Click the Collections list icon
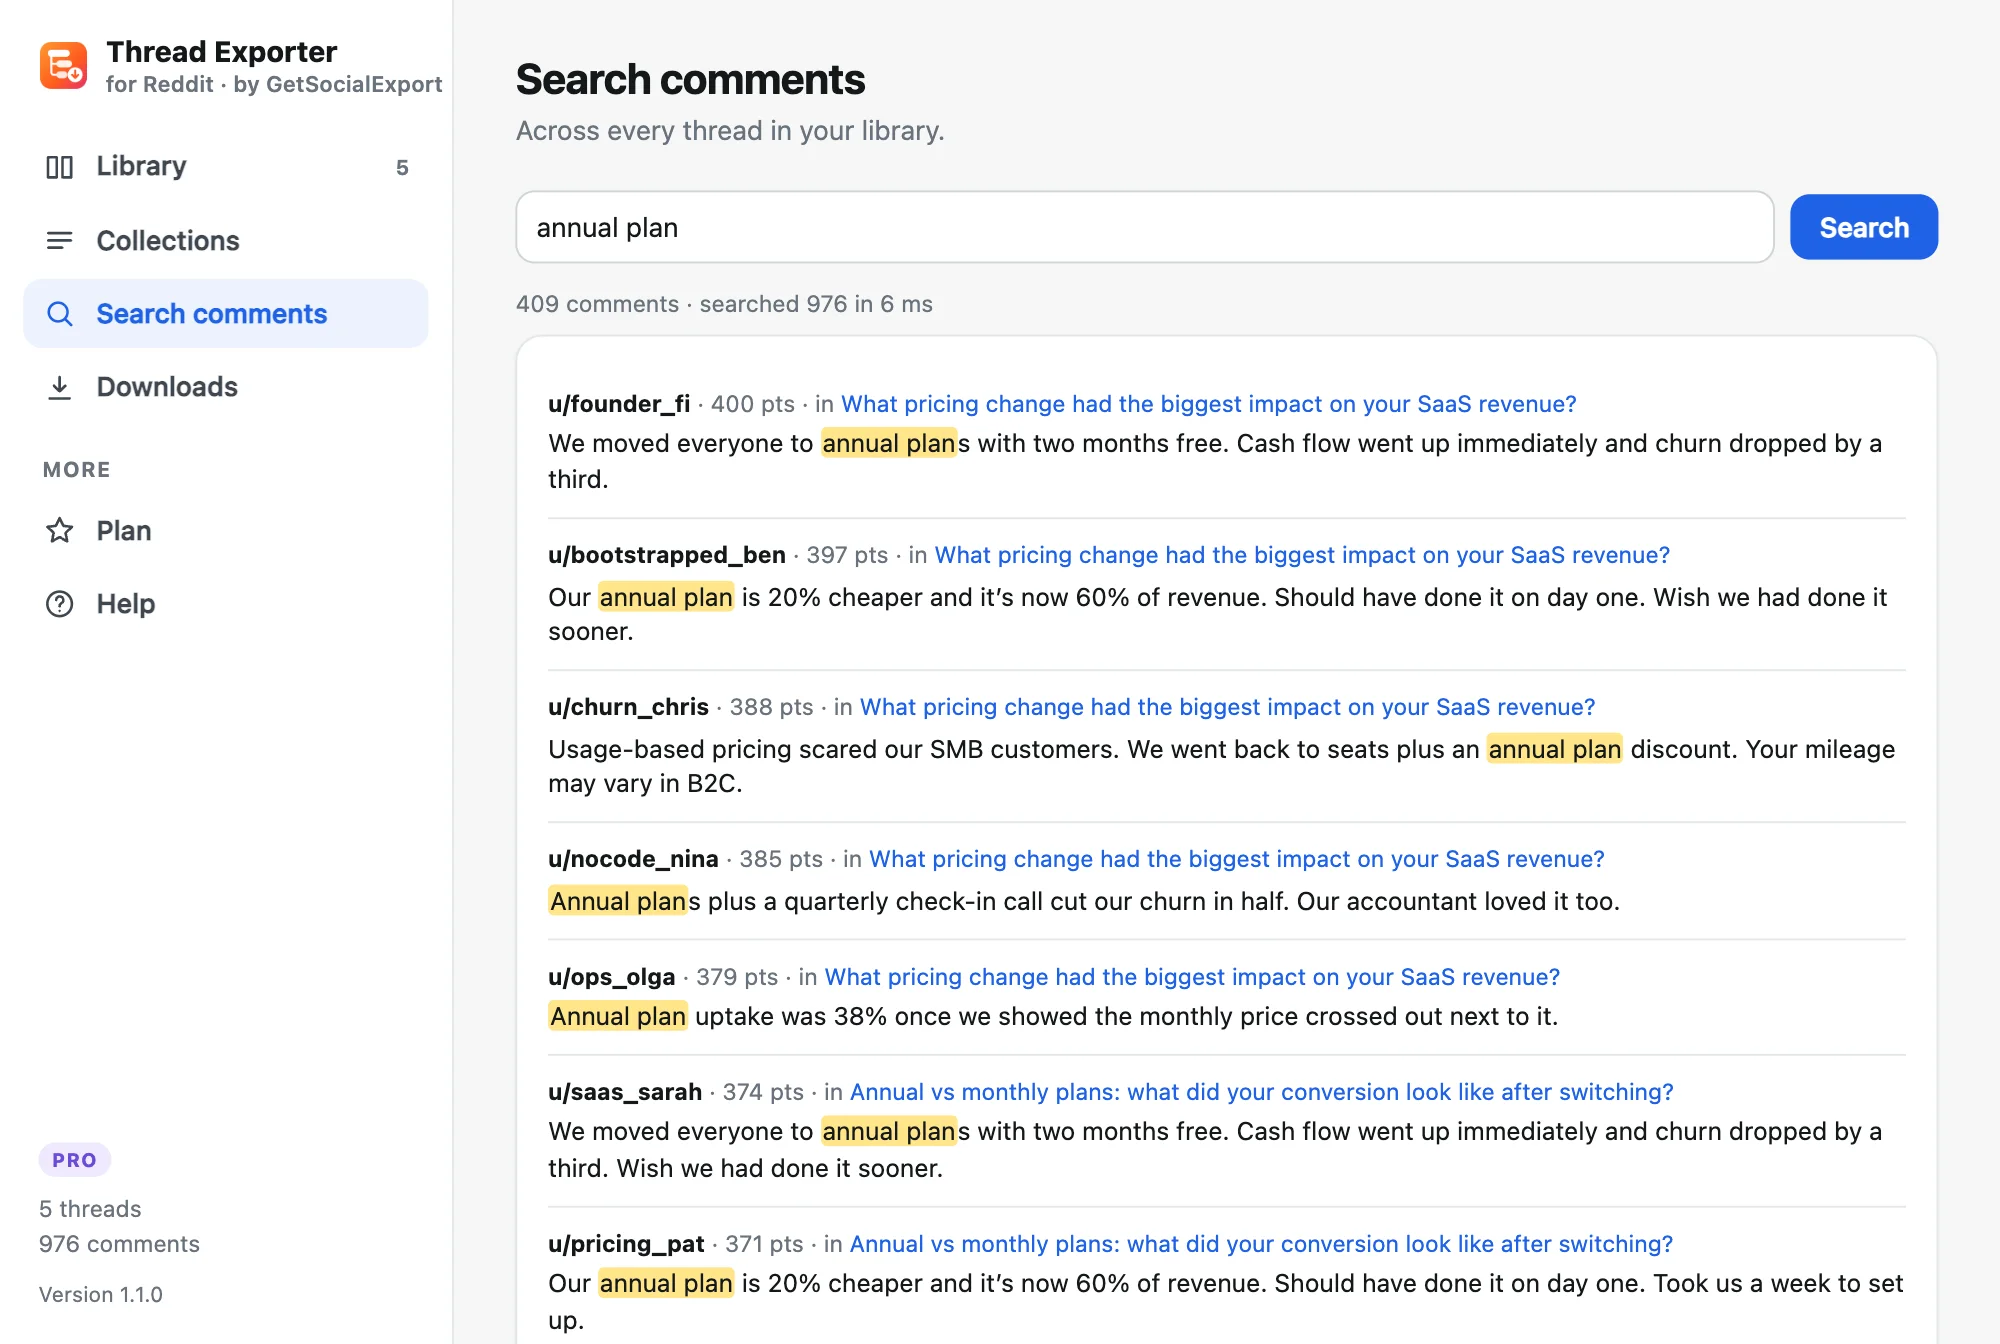Image resolution: width=2000 pixels, height=1344 pixels. click(60, 241)
